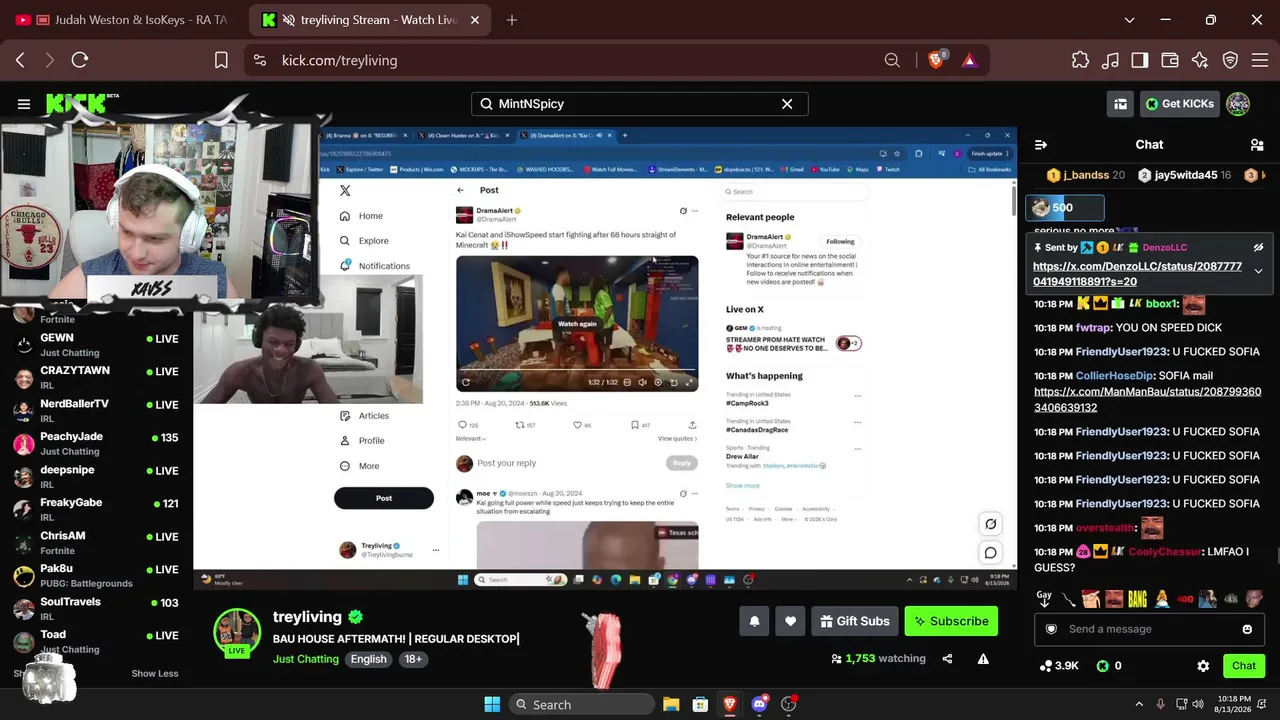The height and width of the screenshot is (720, 1280).
Task: Open chat settings gear
Action: (1203, 666)
